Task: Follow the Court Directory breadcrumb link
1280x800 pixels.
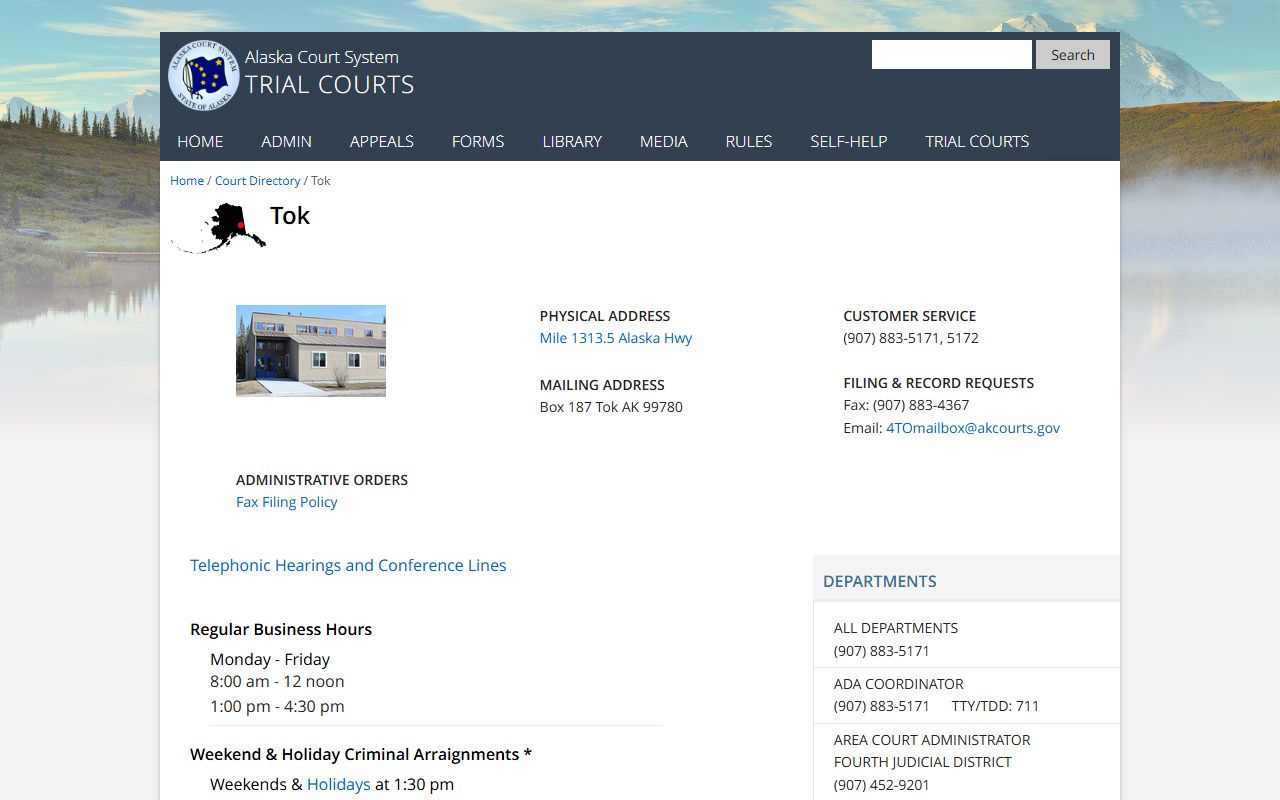Action: point(258,181)
